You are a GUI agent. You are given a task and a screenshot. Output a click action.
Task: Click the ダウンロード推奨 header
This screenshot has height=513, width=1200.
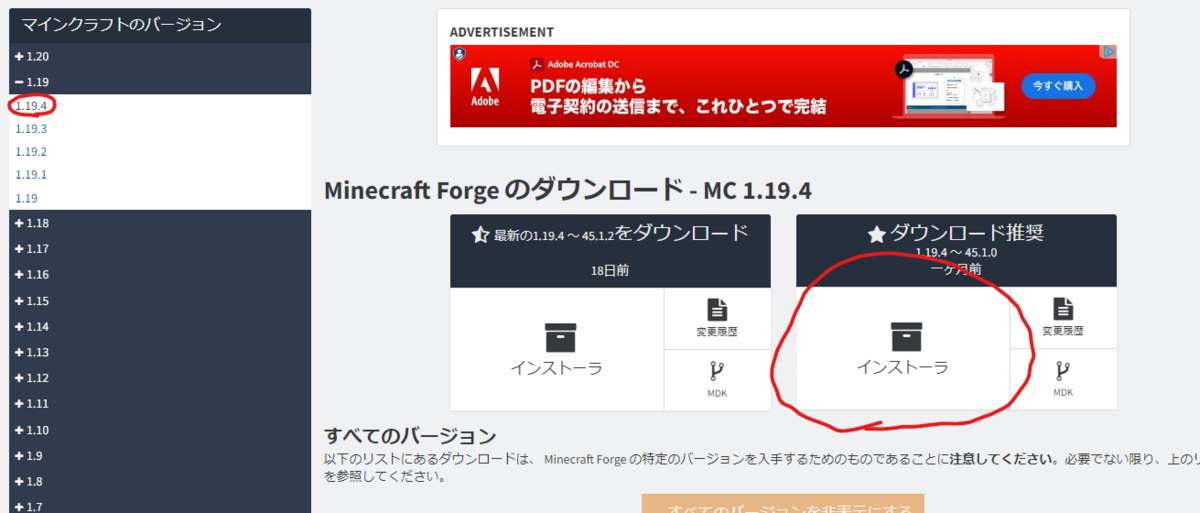point(956,234)
